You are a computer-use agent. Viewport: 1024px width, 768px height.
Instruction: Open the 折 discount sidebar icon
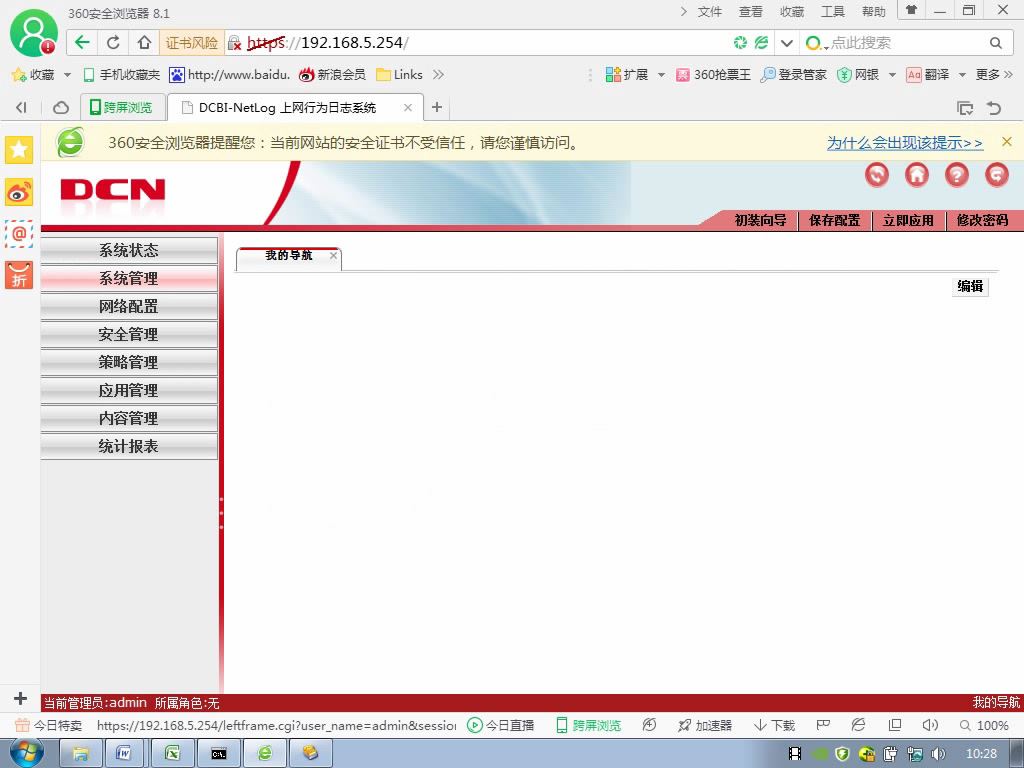pyautogui.click(x=19, y=275)
